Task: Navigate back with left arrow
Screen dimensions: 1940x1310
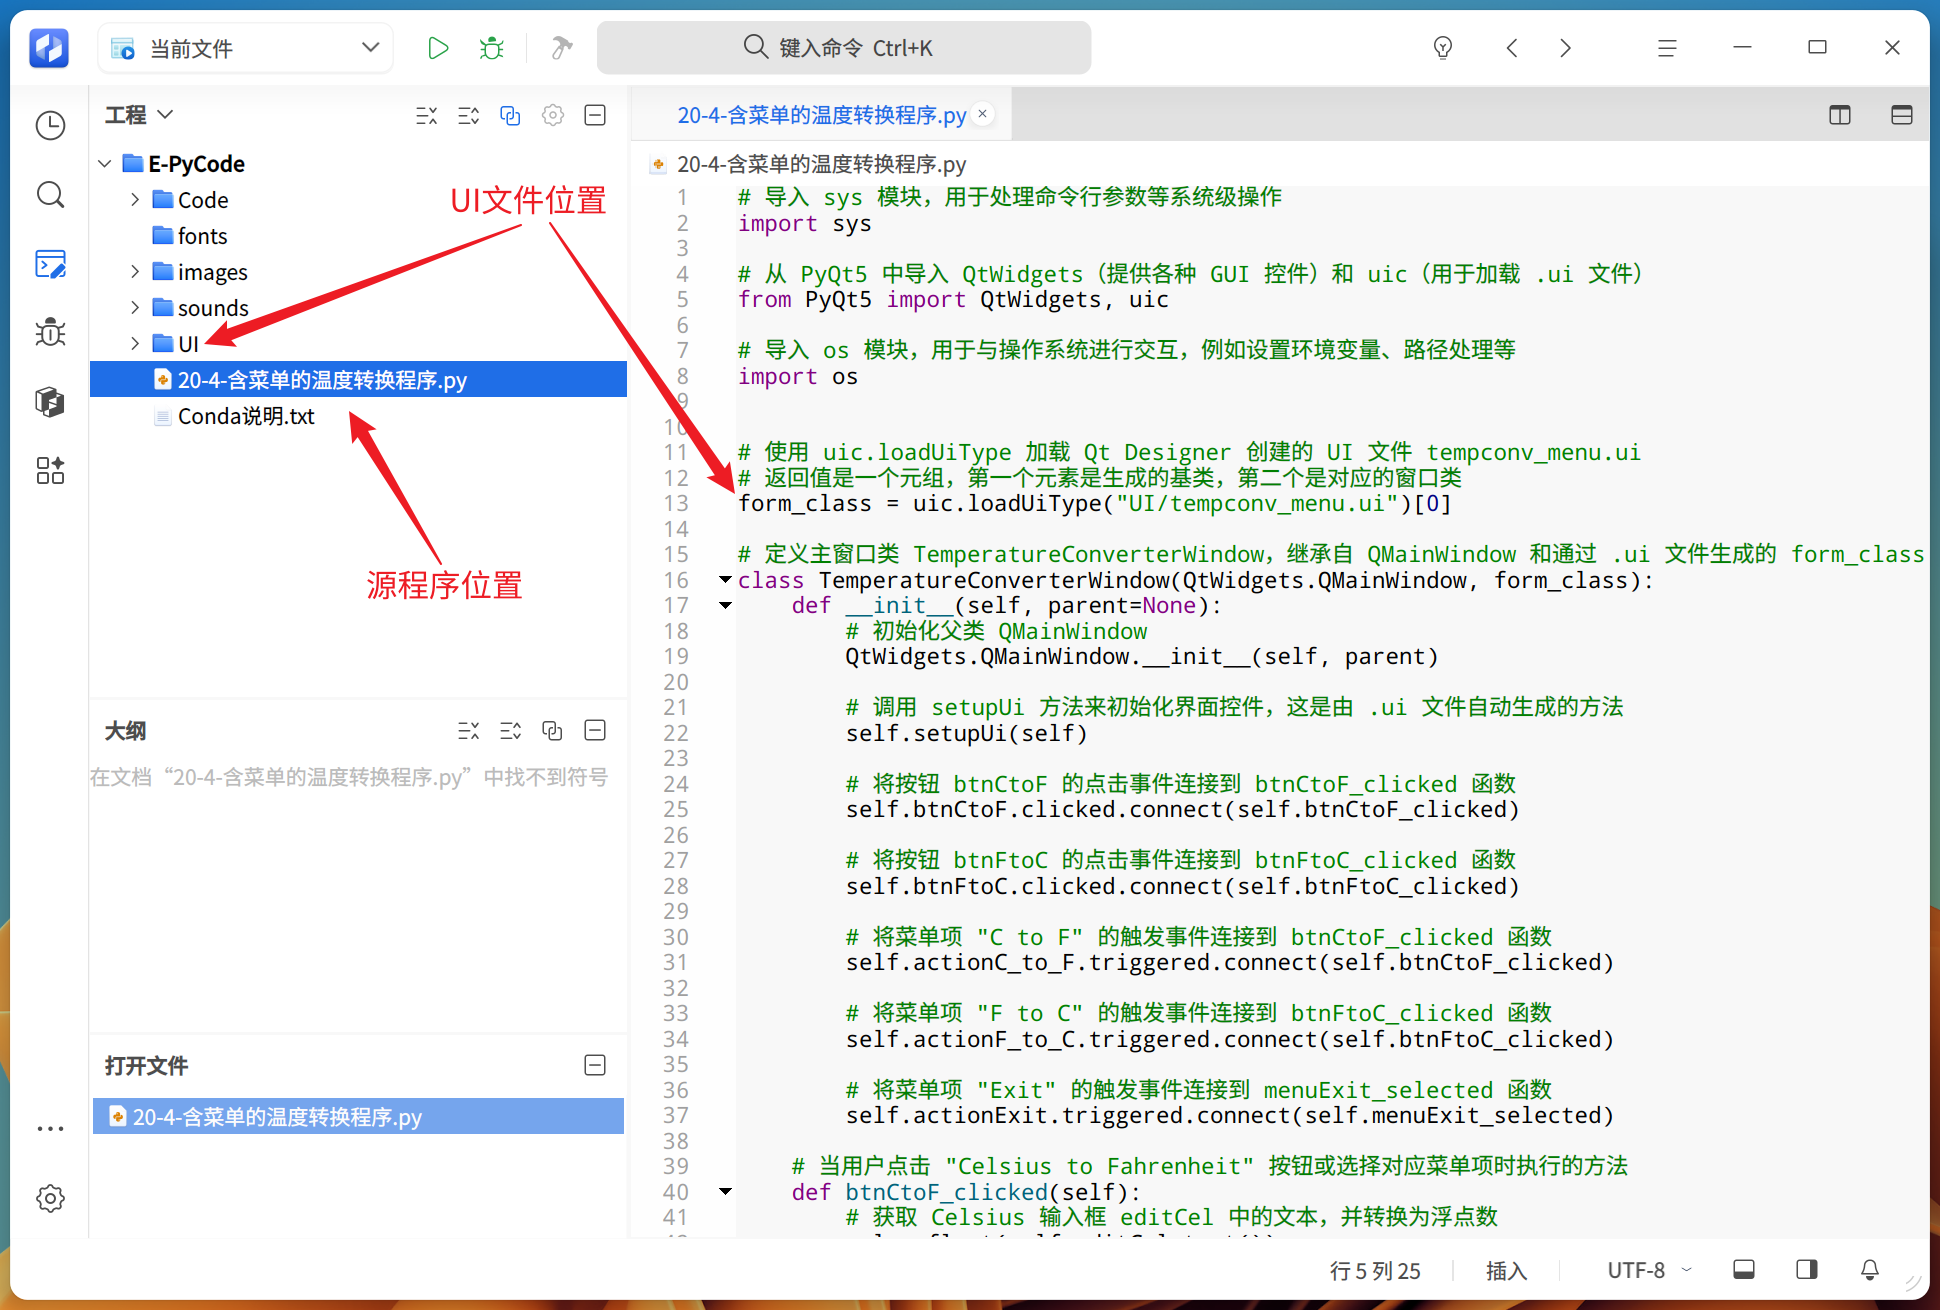Action: [1512, 48]
